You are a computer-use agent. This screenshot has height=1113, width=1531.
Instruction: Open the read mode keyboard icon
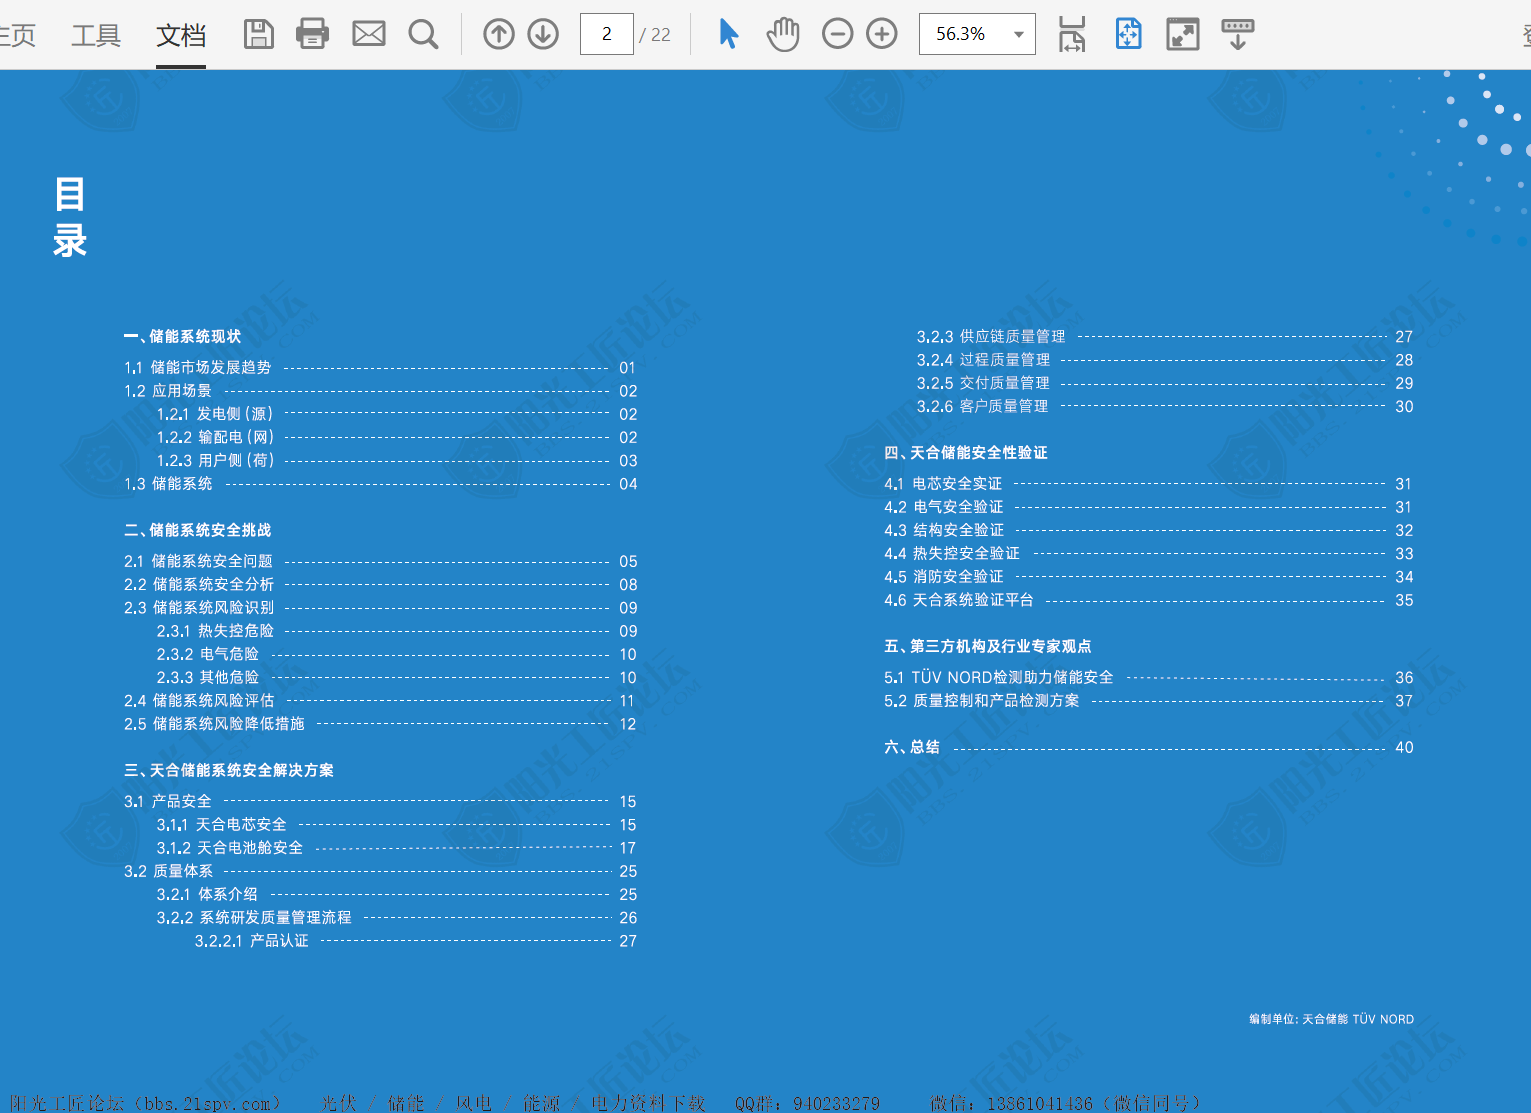coord(1238,34)
